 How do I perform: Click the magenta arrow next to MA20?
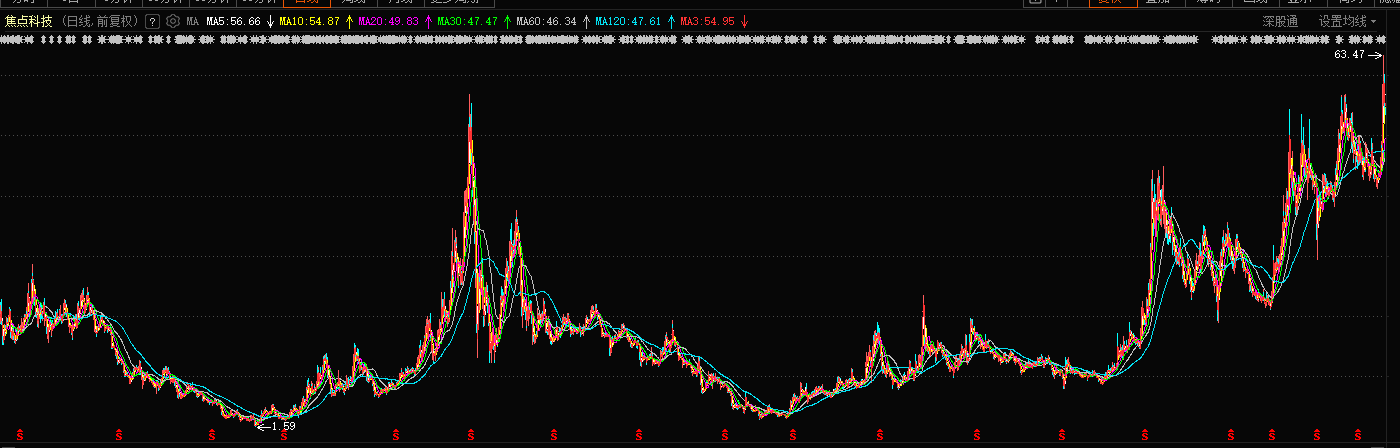(428, 21)
